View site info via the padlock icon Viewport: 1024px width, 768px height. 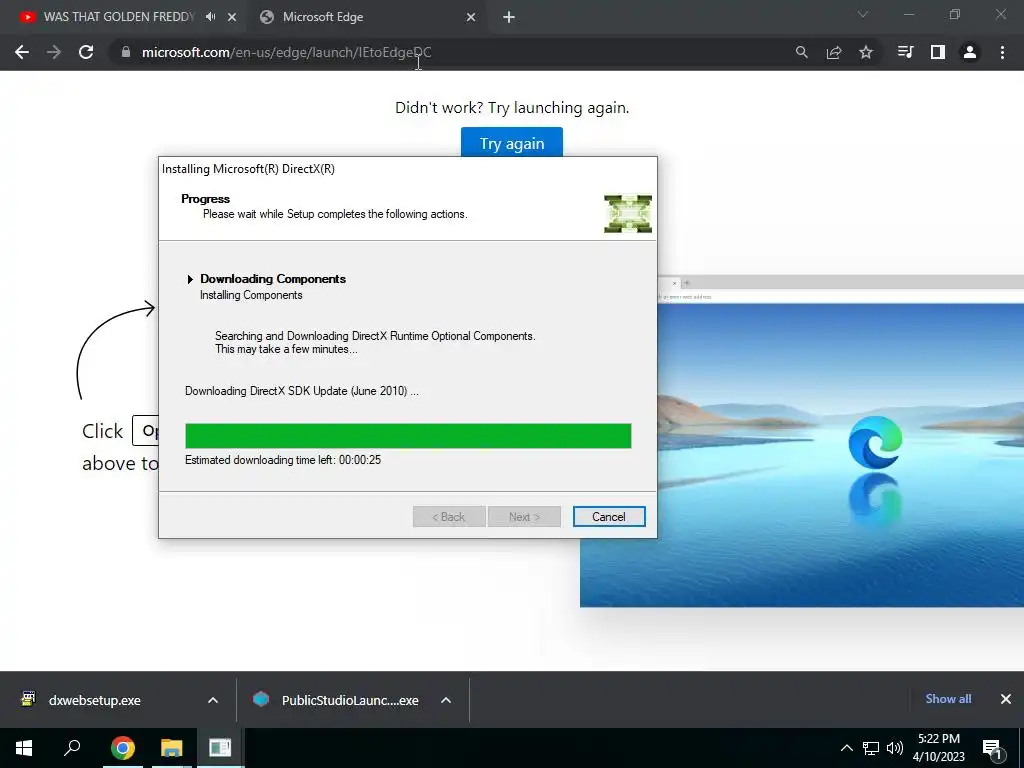tap(126, 52)
